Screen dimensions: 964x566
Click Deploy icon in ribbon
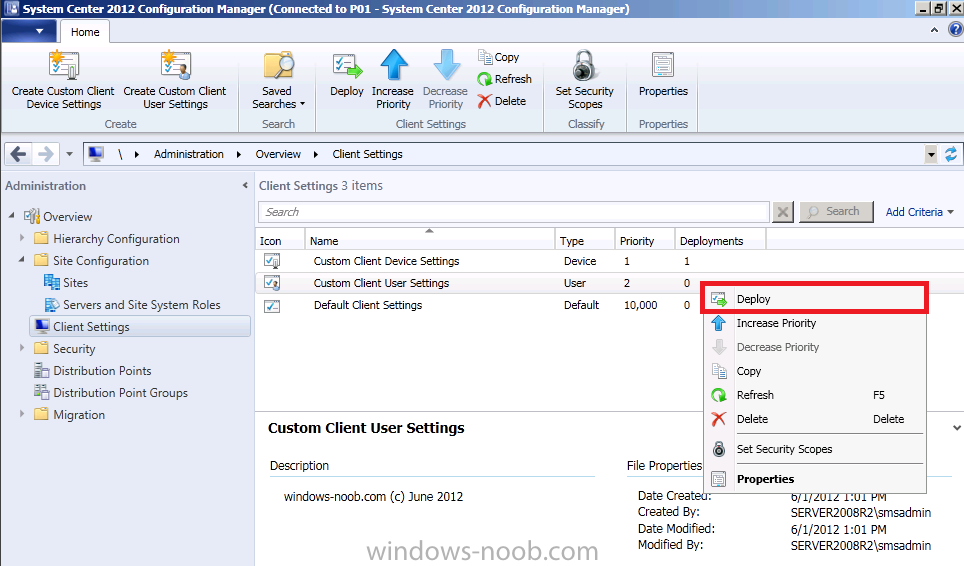tap(347, 66)
